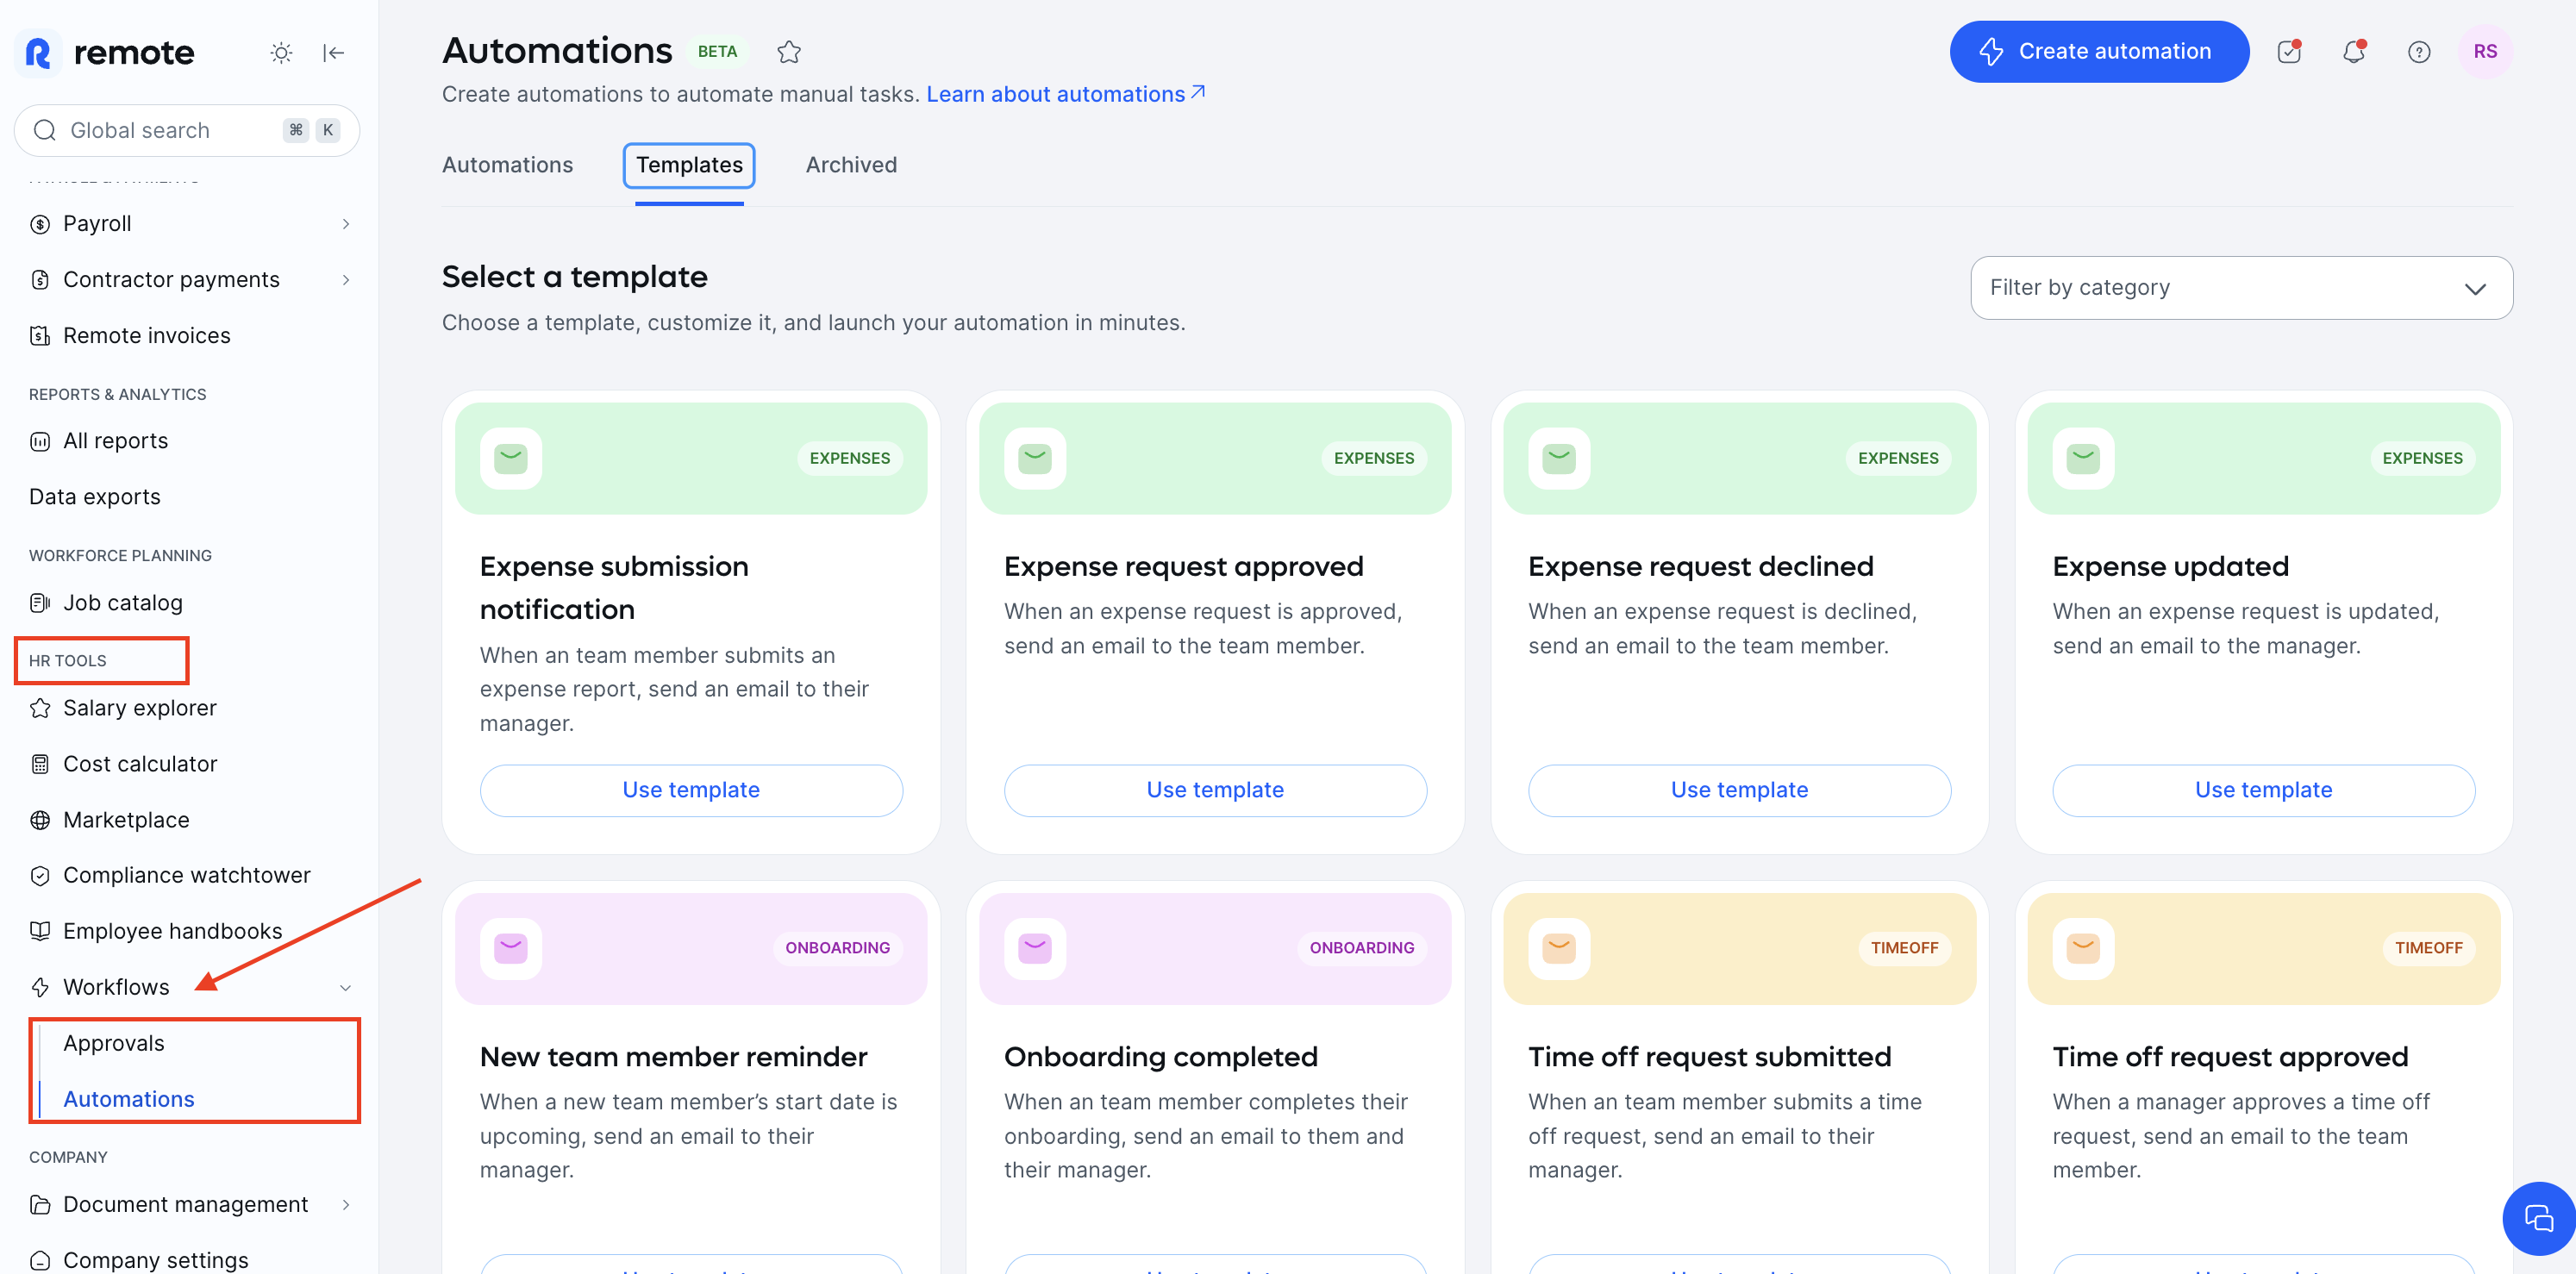Screen dimensions: 2576x1274
Task: Click the Marketplace globe icon
Action: [40, 820]
